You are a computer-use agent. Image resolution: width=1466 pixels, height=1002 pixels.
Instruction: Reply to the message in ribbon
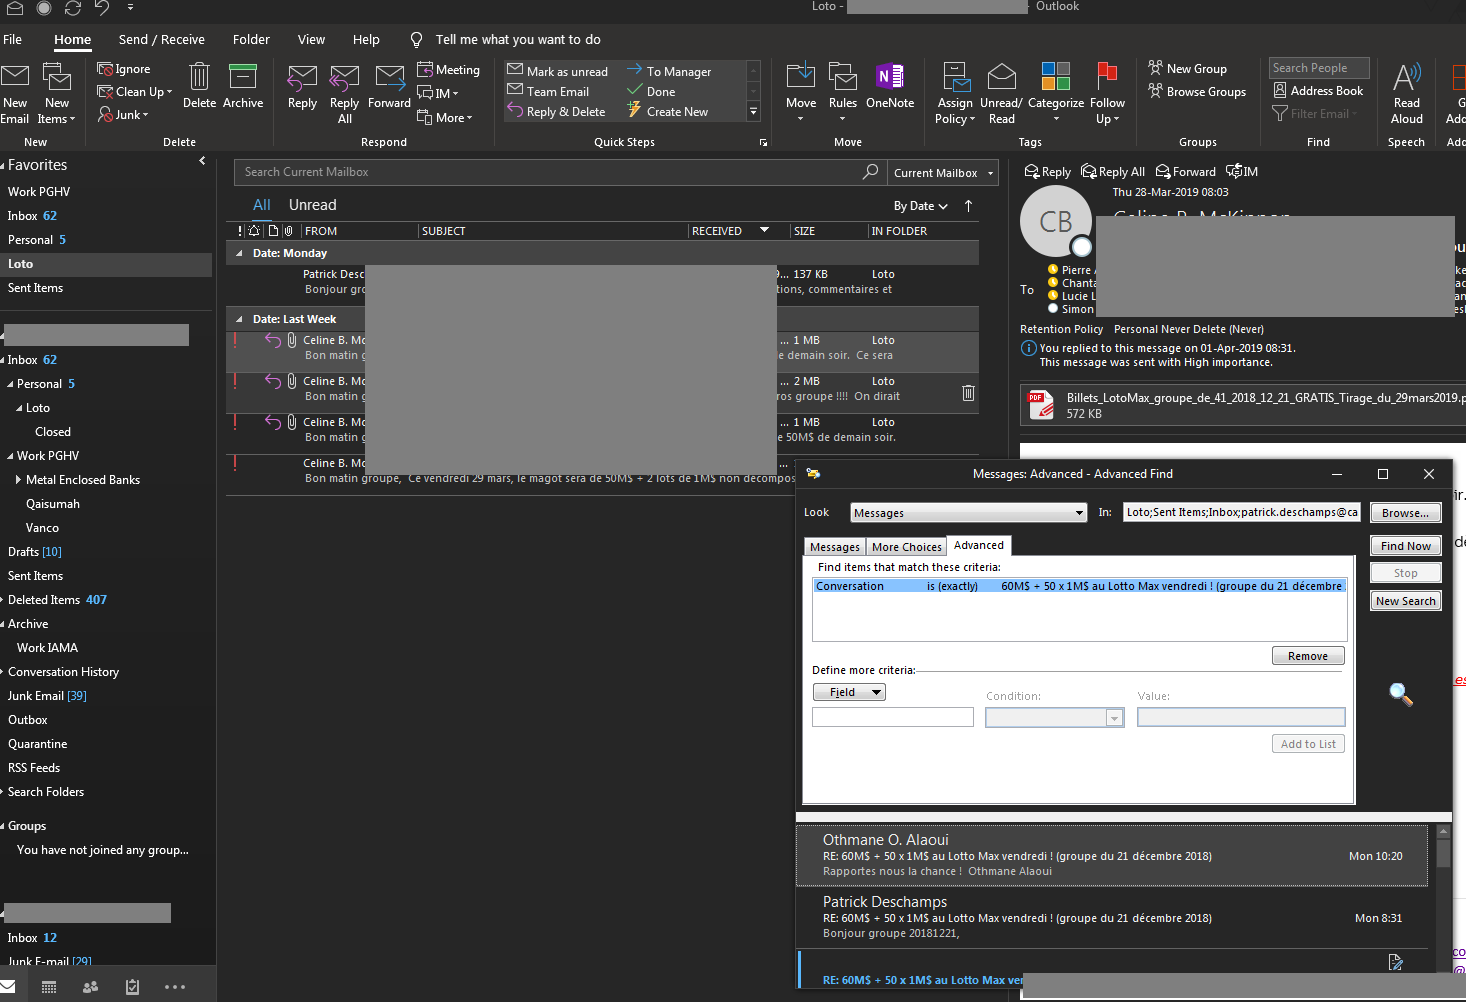point(302,87)
